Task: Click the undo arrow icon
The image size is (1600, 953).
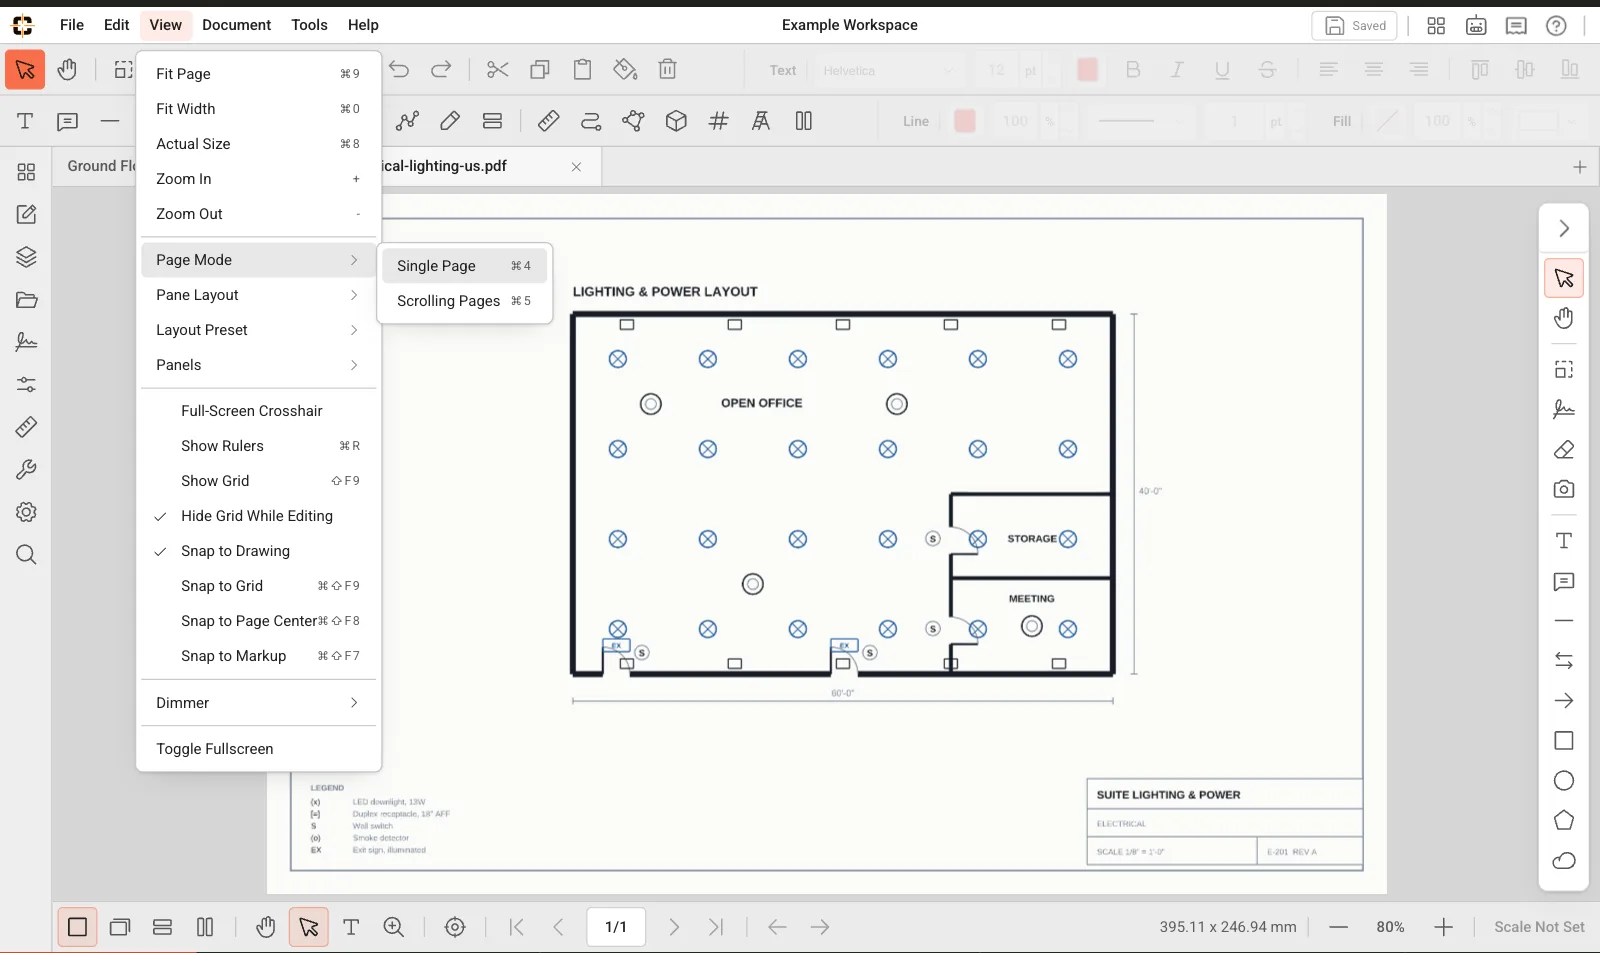Action: (x=399, y=70)
